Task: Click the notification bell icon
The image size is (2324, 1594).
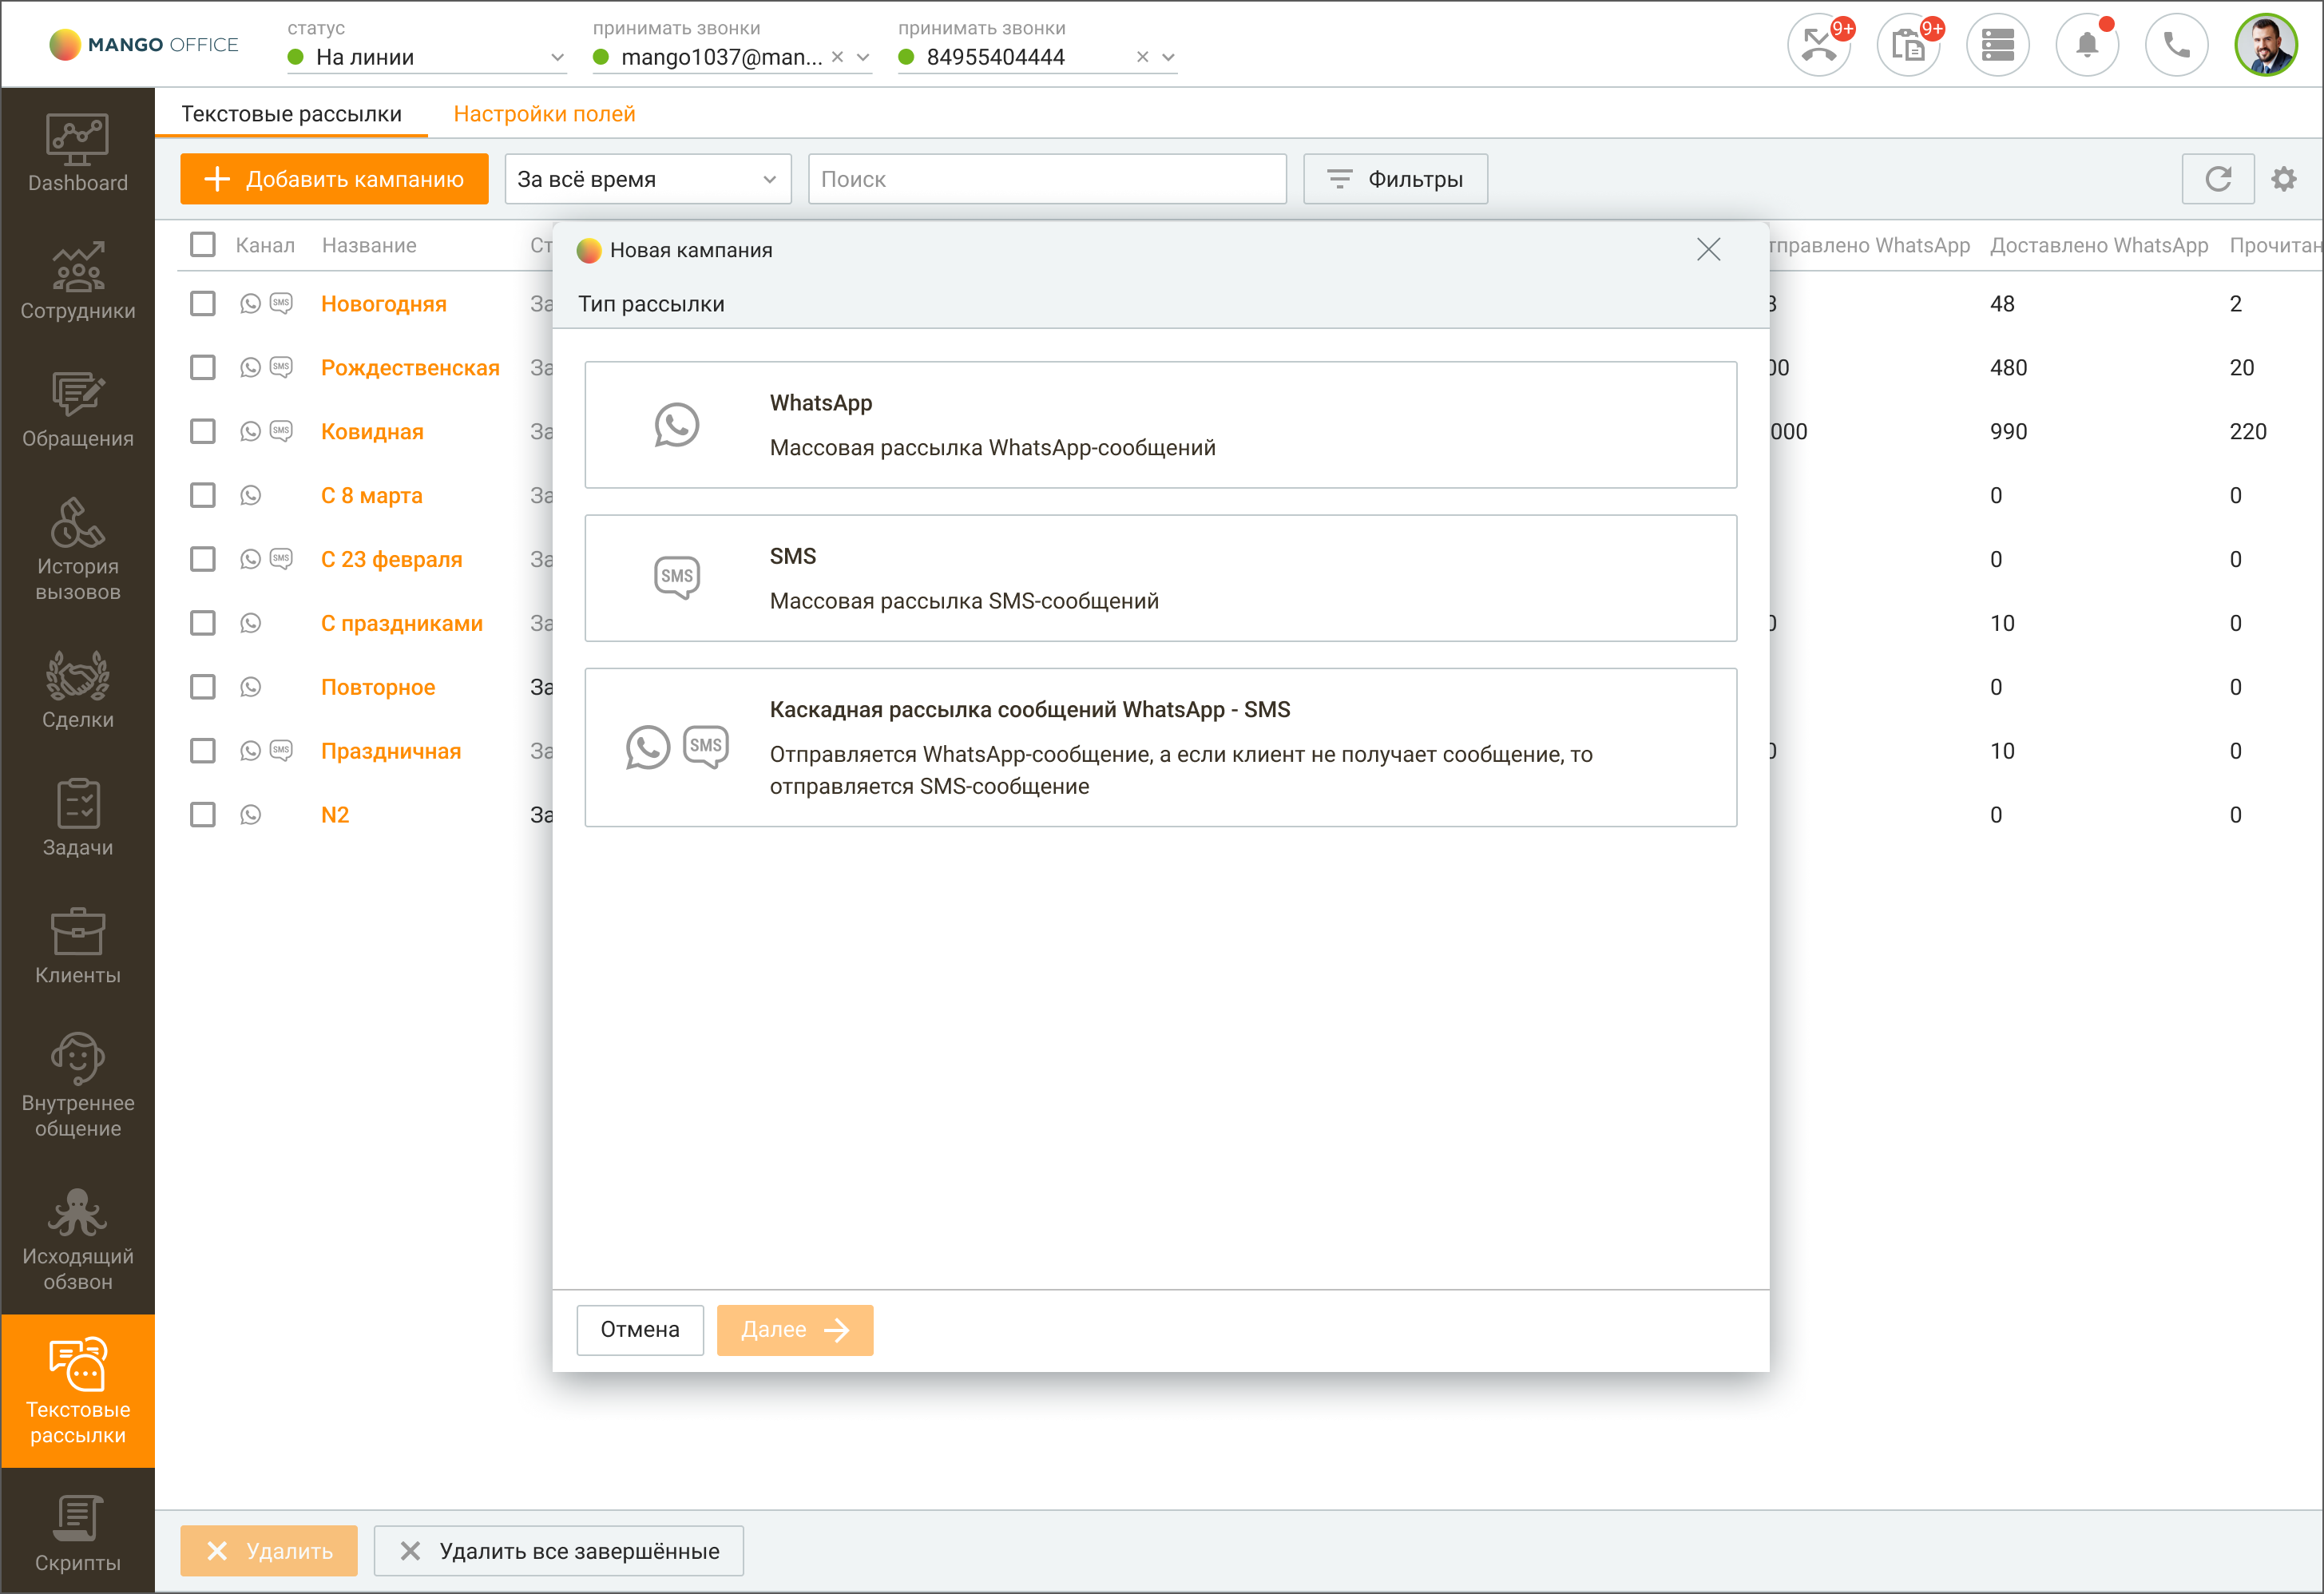Action: [x=2087, y=45]
